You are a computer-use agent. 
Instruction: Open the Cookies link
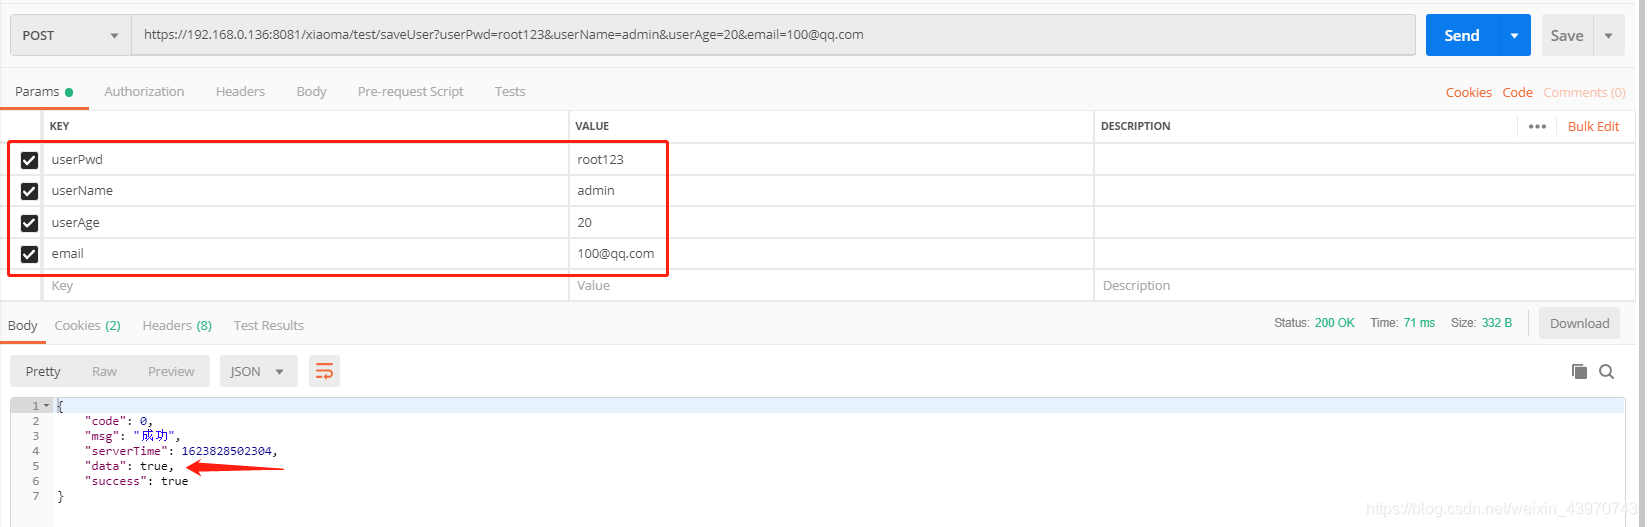pyautogui.click(x=1468, y=92)
